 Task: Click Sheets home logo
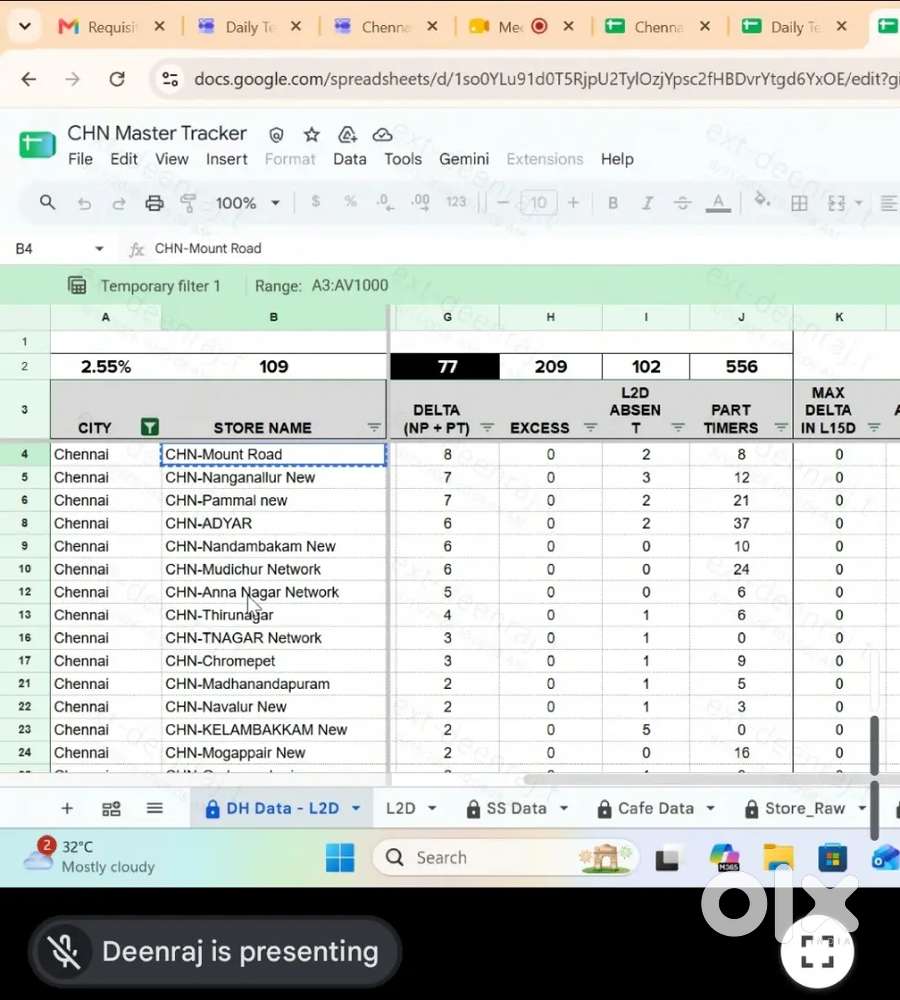click(x=37, y=145)
